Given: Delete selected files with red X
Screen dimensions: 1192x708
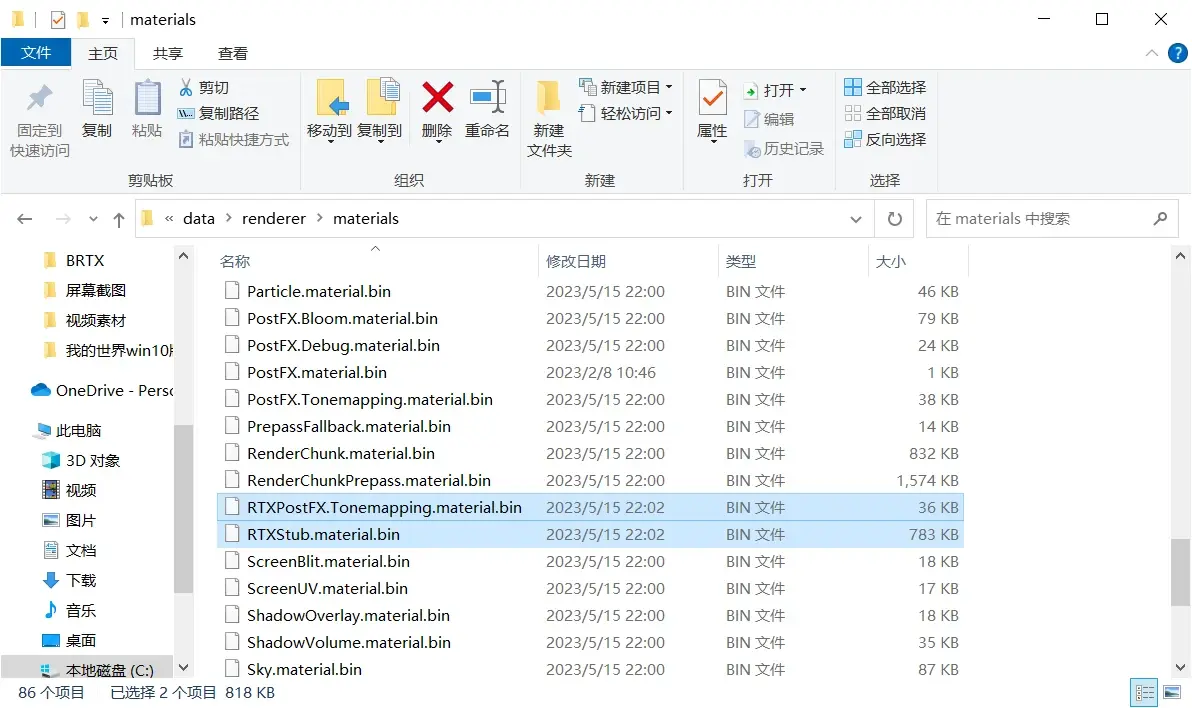Looking at the screenshot, I should (x=437, y=111).
